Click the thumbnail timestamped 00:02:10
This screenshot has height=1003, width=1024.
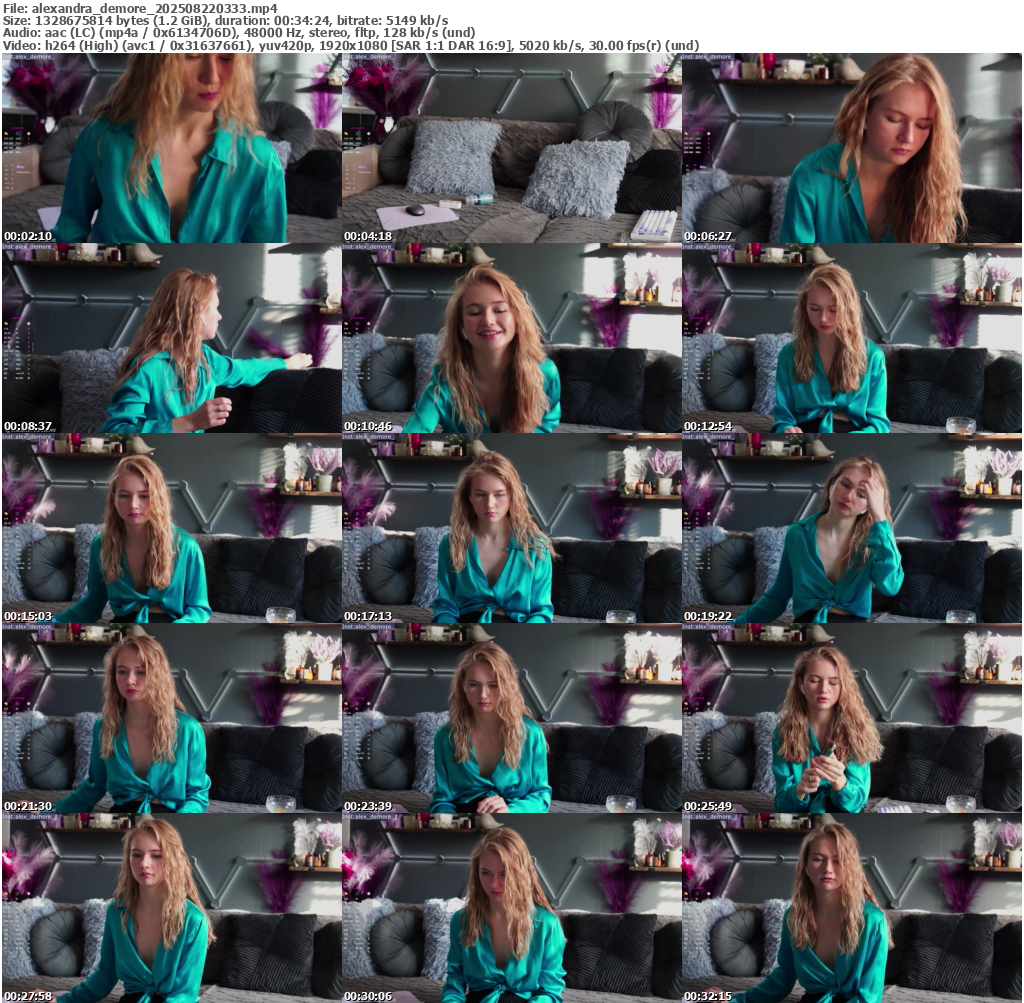(172, 148)
